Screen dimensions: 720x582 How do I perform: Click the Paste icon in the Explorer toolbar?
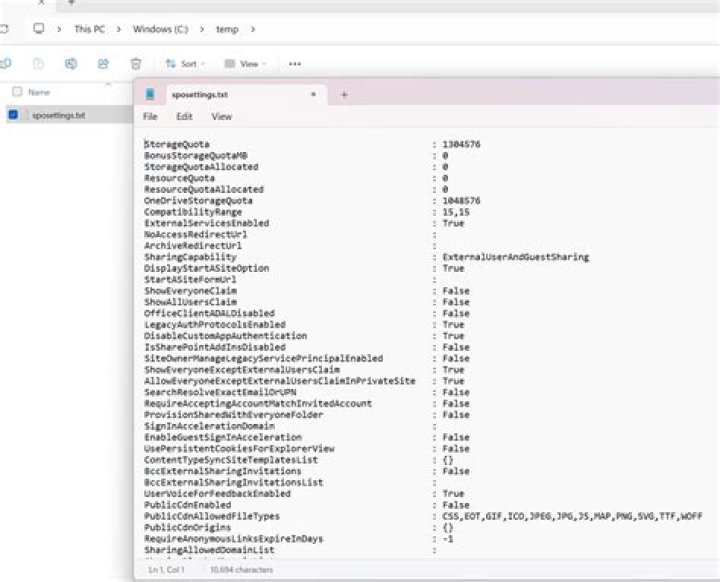(38, 64)
